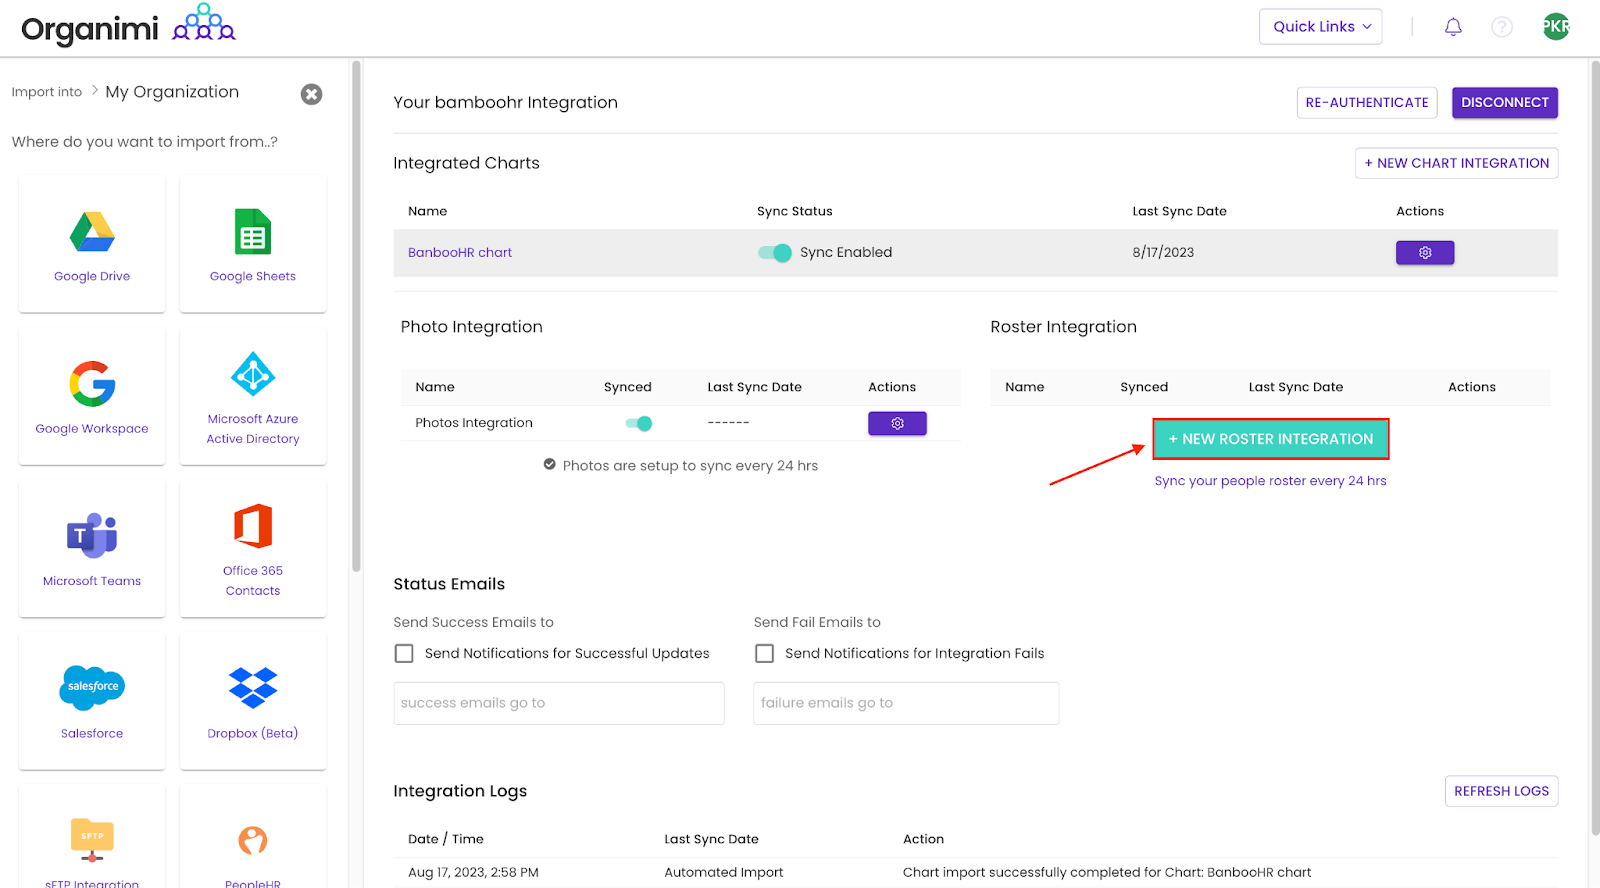Click the DISCONNECT button

(x=1504, y=103)
